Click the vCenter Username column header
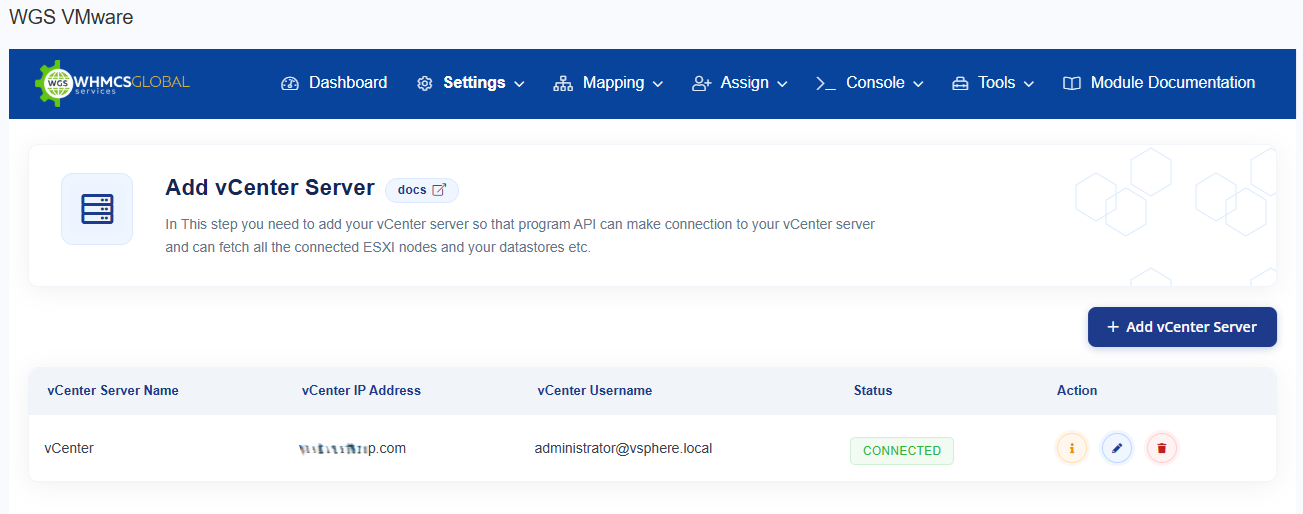The height and width of the screenshot is (514, 1303). [x=595, y=391]
